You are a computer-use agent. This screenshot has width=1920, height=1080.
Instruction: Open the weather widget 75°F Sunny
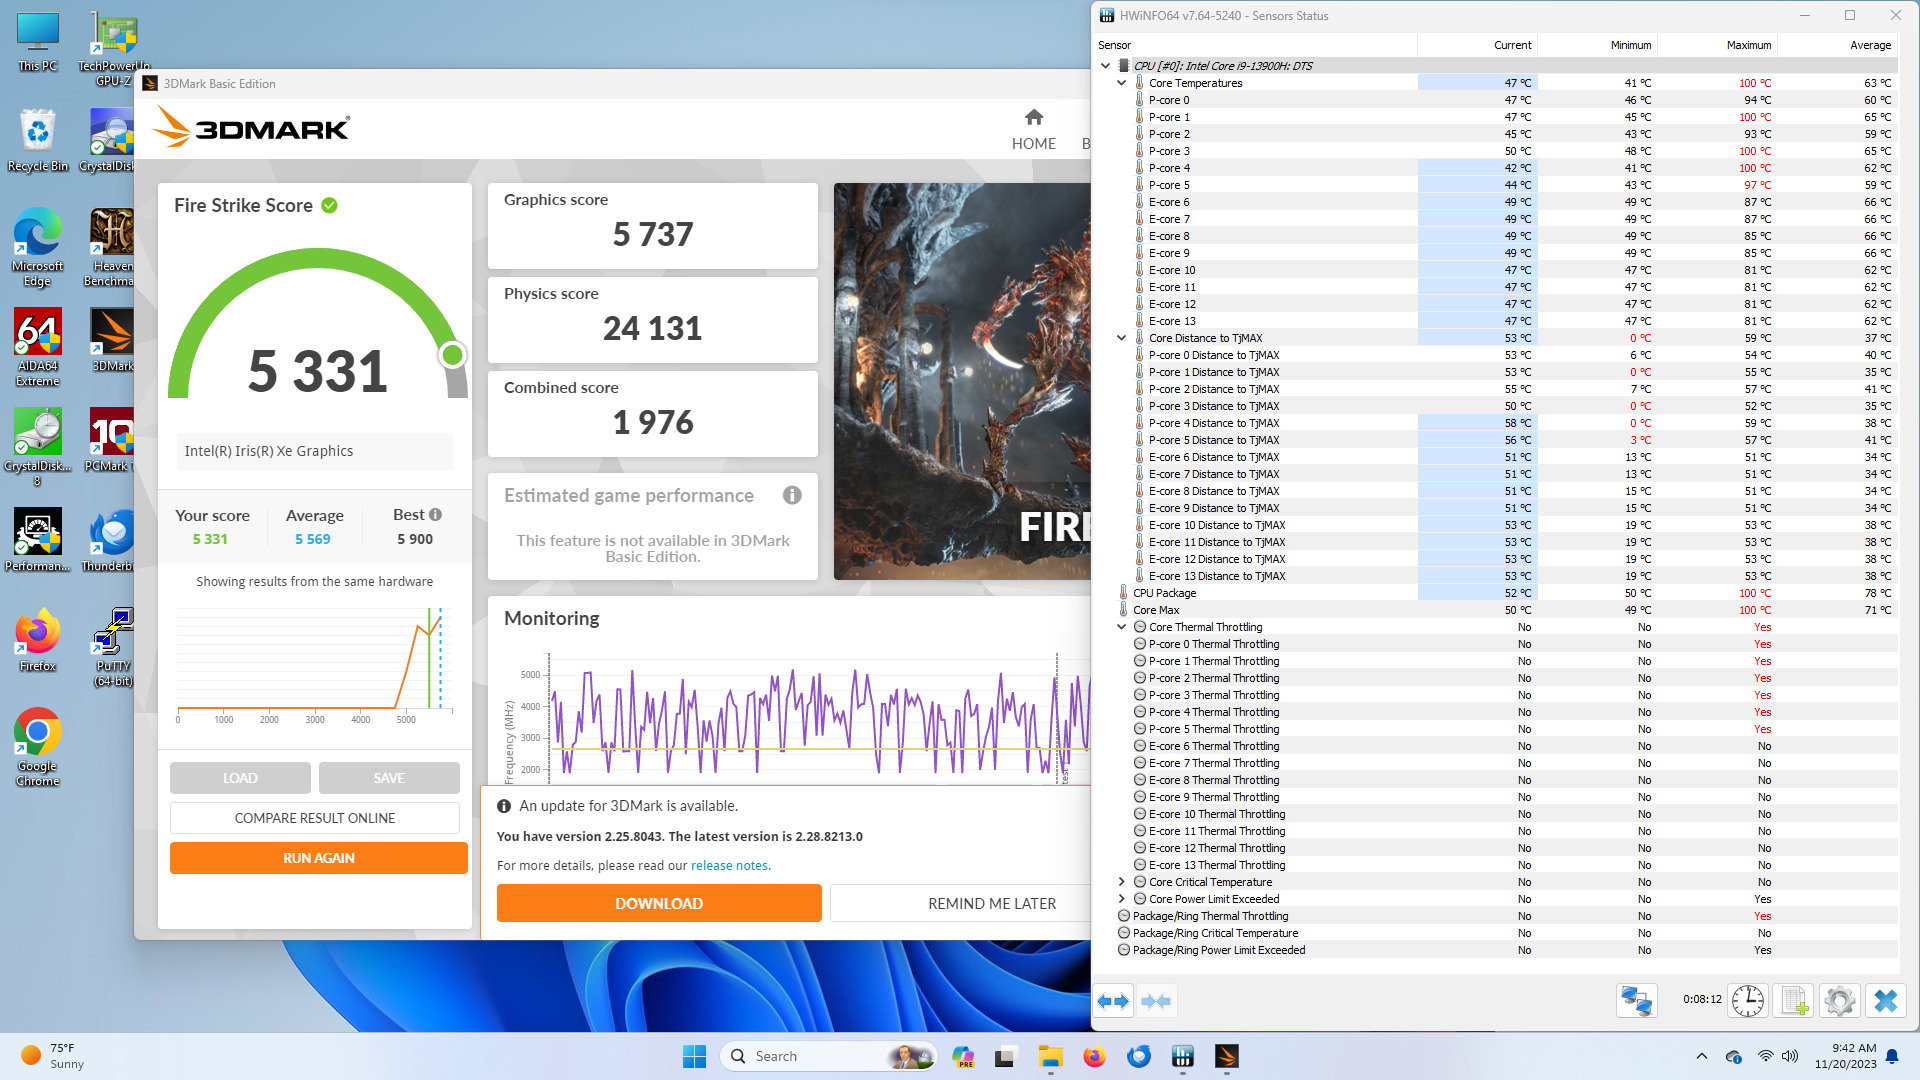[53, 1056]
